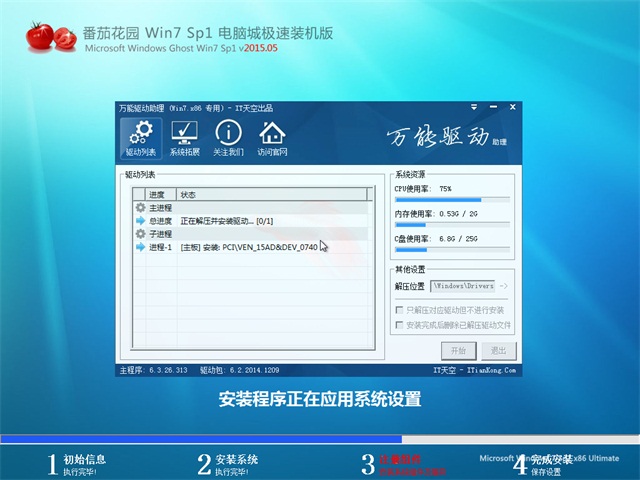Click the 内存使用率 progress bar
This screenshot has height=480, width=640.
coord(452,225)
